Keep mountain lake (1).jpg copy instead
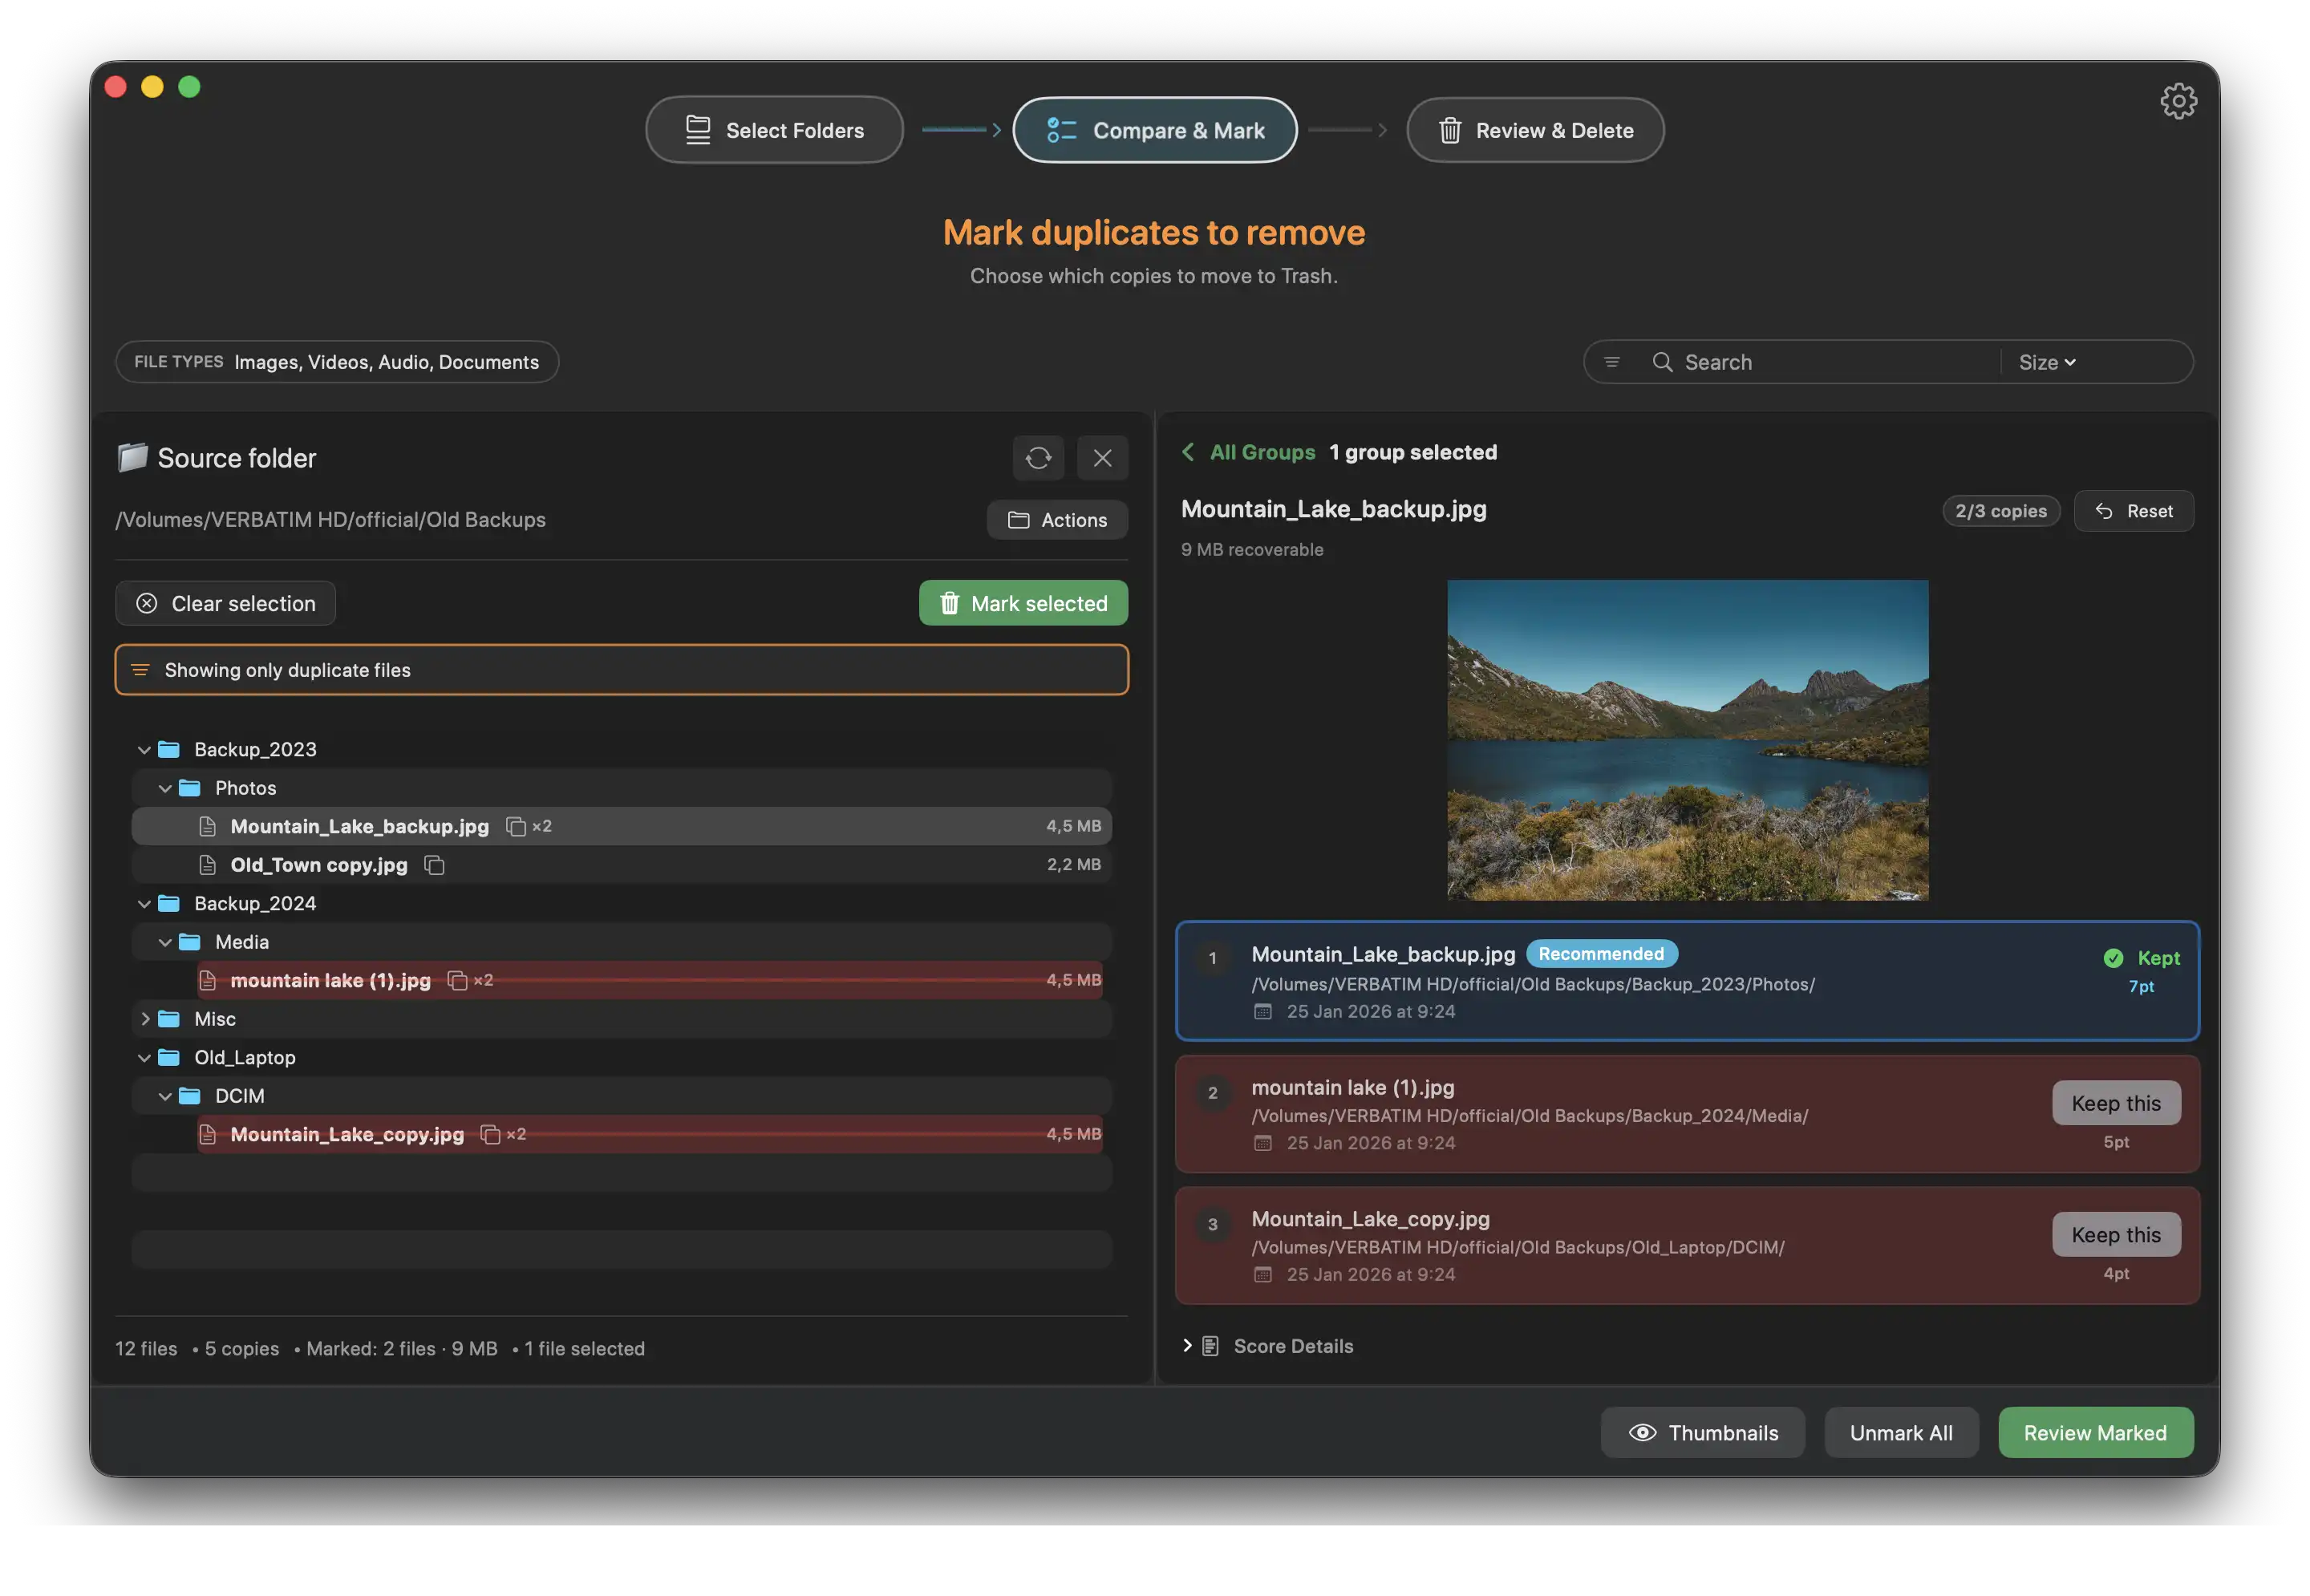The image size is (2310, 1596). (x=2115, y=1103)
